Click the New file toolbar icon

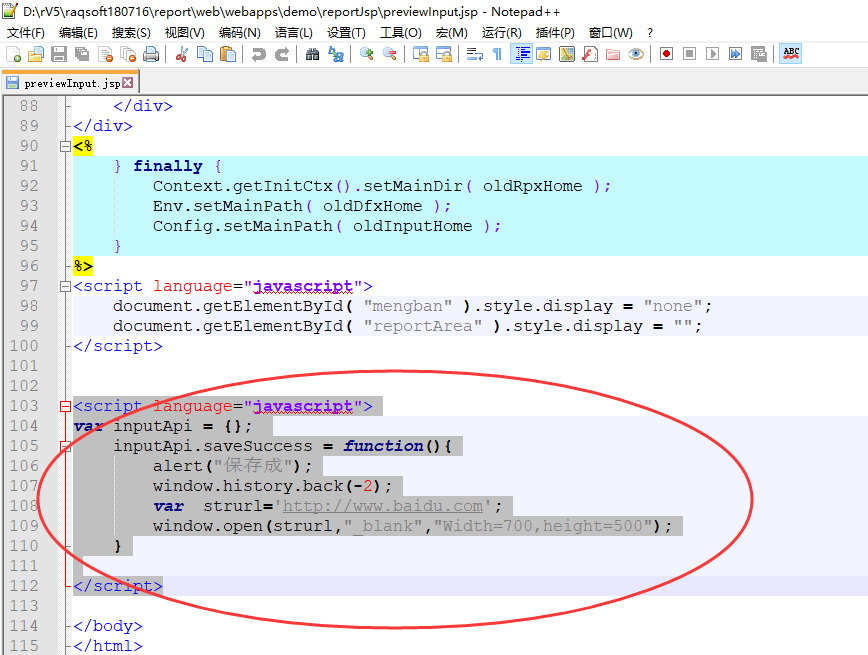[13, 54]
